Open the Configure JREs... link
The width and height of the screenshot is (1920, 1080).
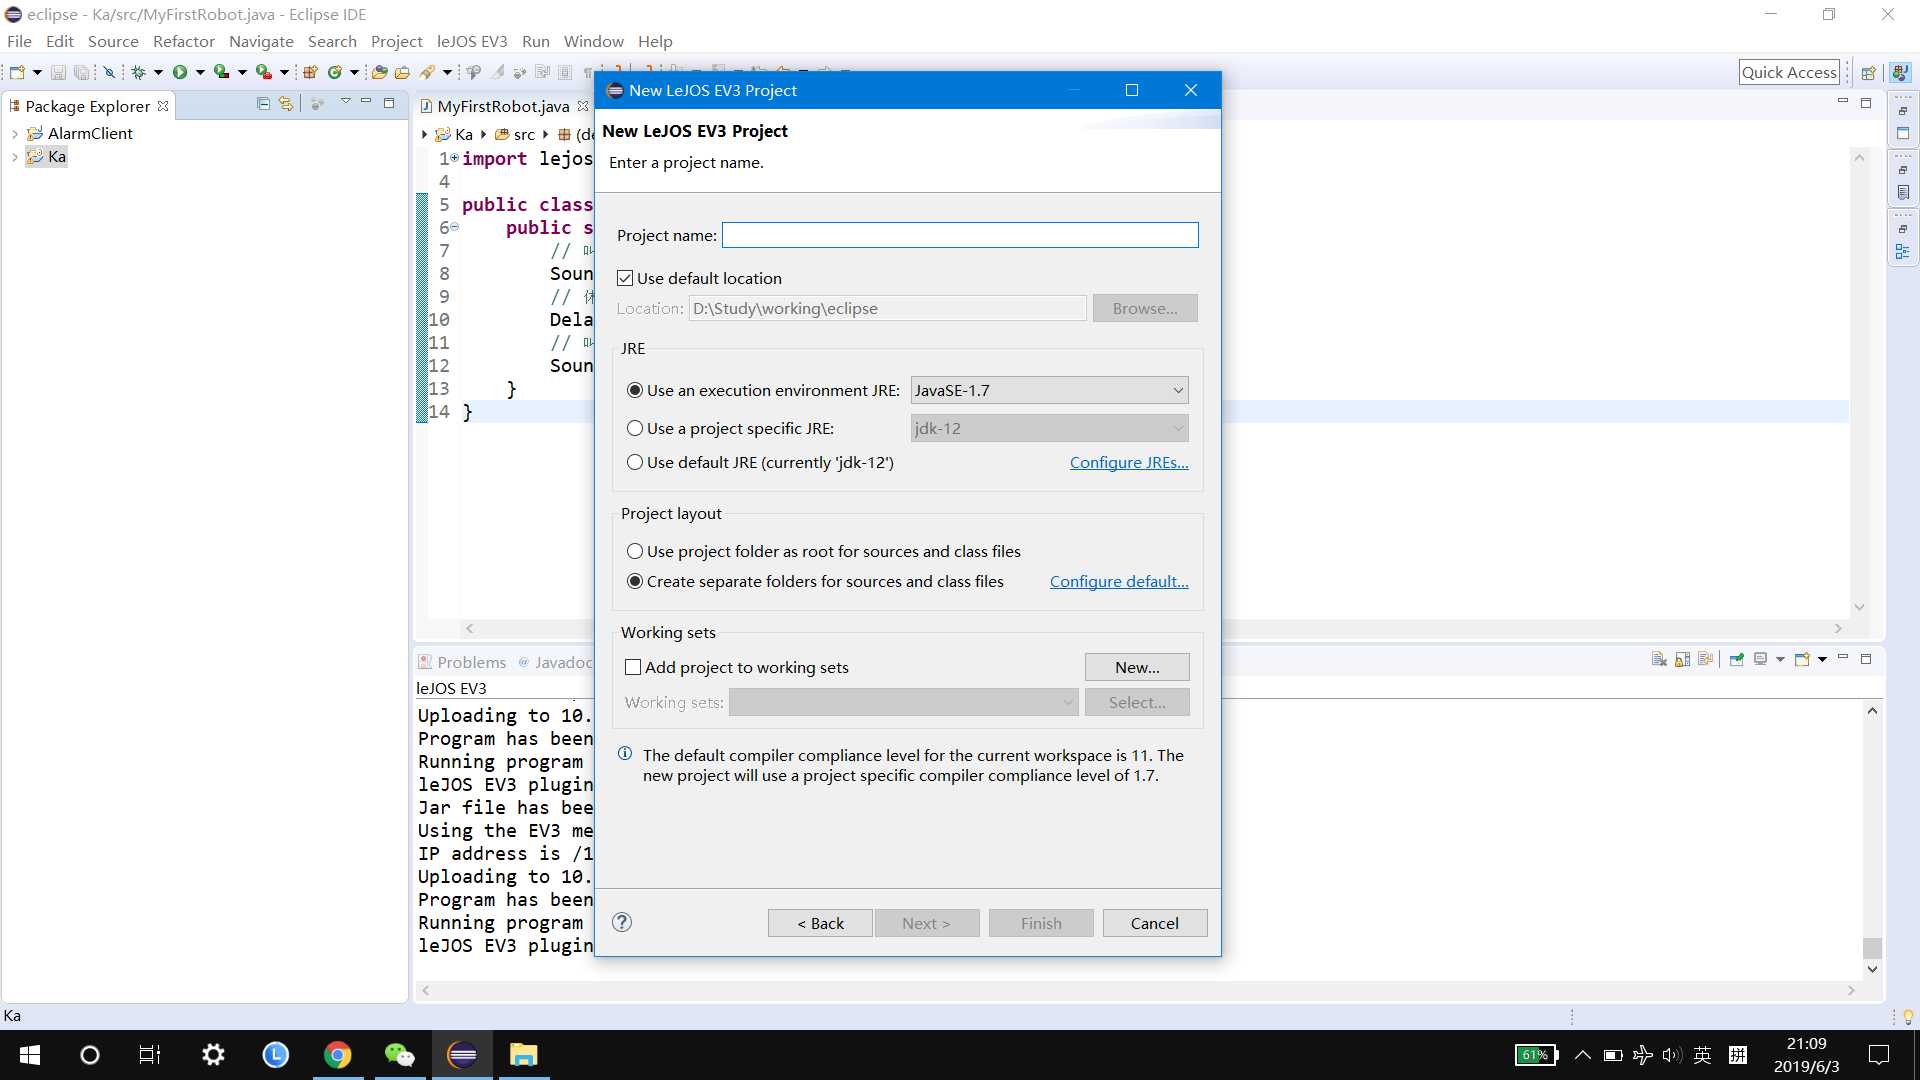click(1129, 462)
